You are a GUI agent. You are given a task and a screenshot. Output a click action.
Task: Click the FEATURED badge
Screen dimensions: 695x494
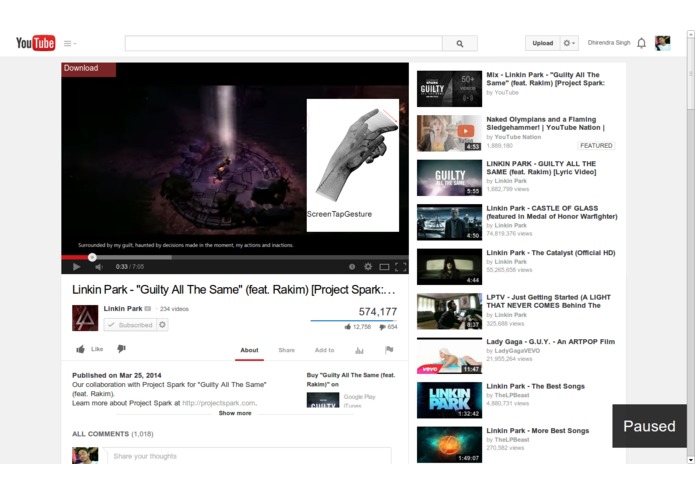[x=596, y=145]
